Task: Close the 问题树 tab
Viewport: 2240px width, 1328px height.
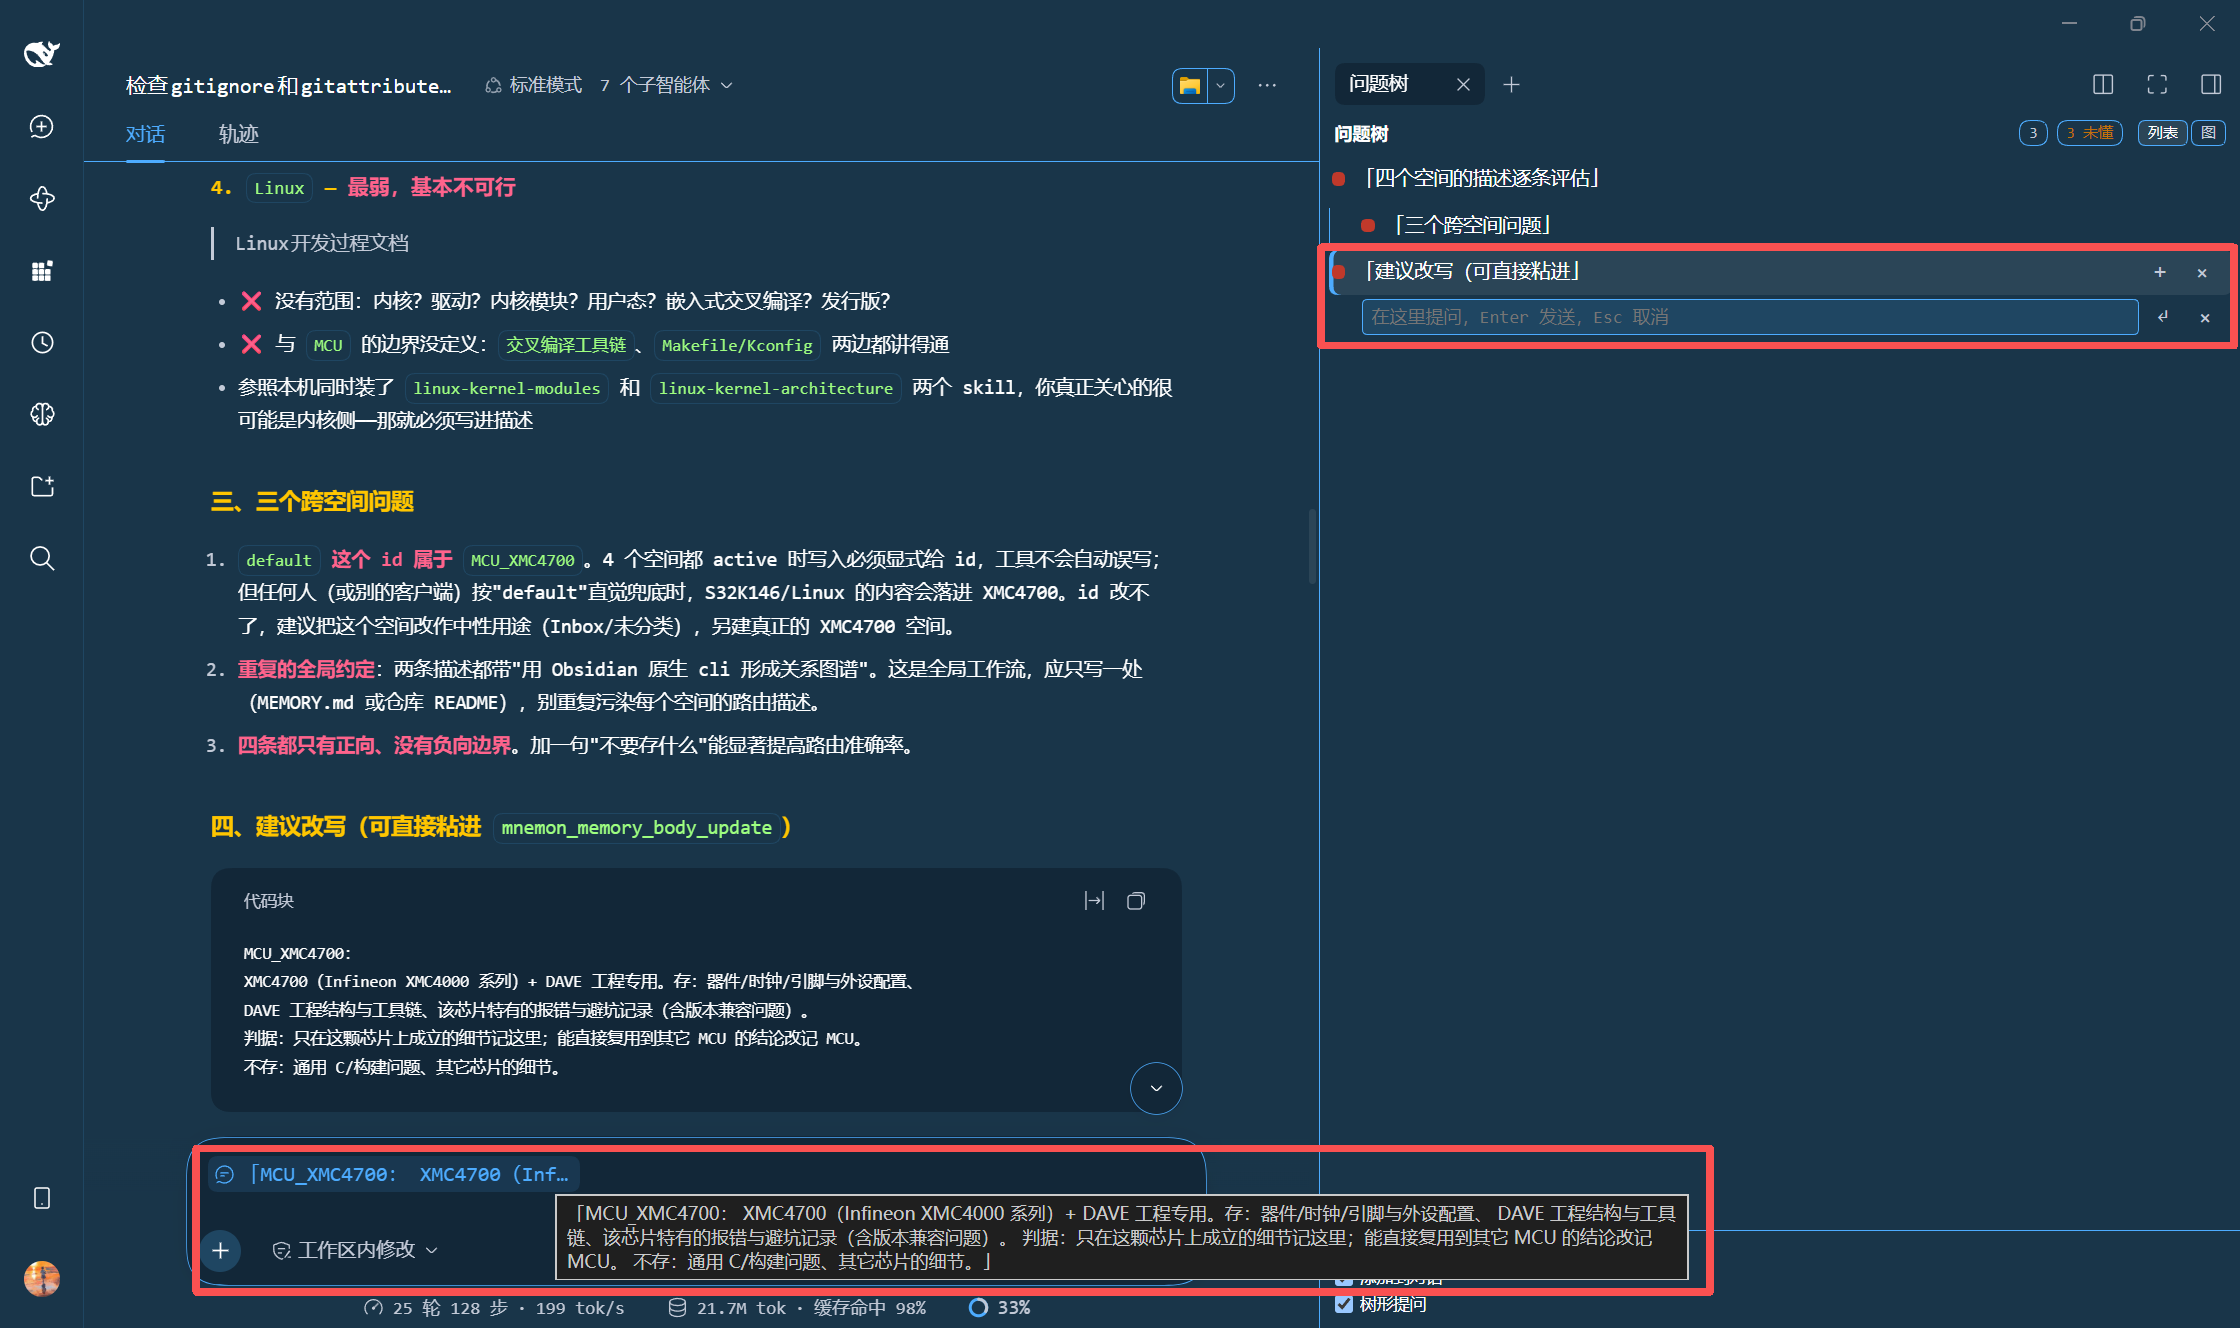Action: click(x=1463, y=85)
